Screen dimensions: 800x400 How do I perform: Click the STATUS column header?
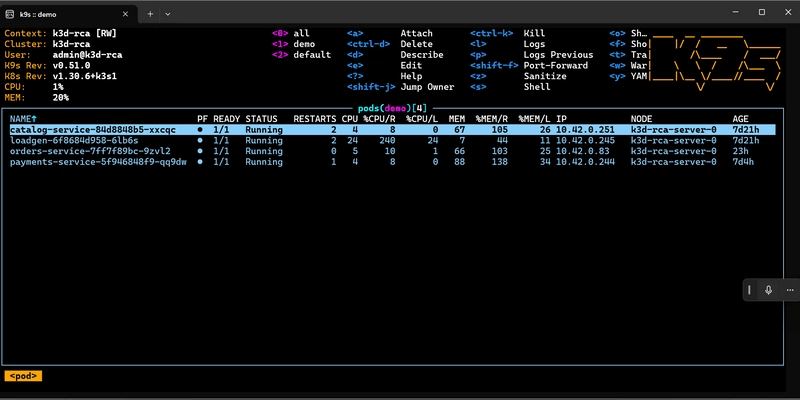coord(261,119)
